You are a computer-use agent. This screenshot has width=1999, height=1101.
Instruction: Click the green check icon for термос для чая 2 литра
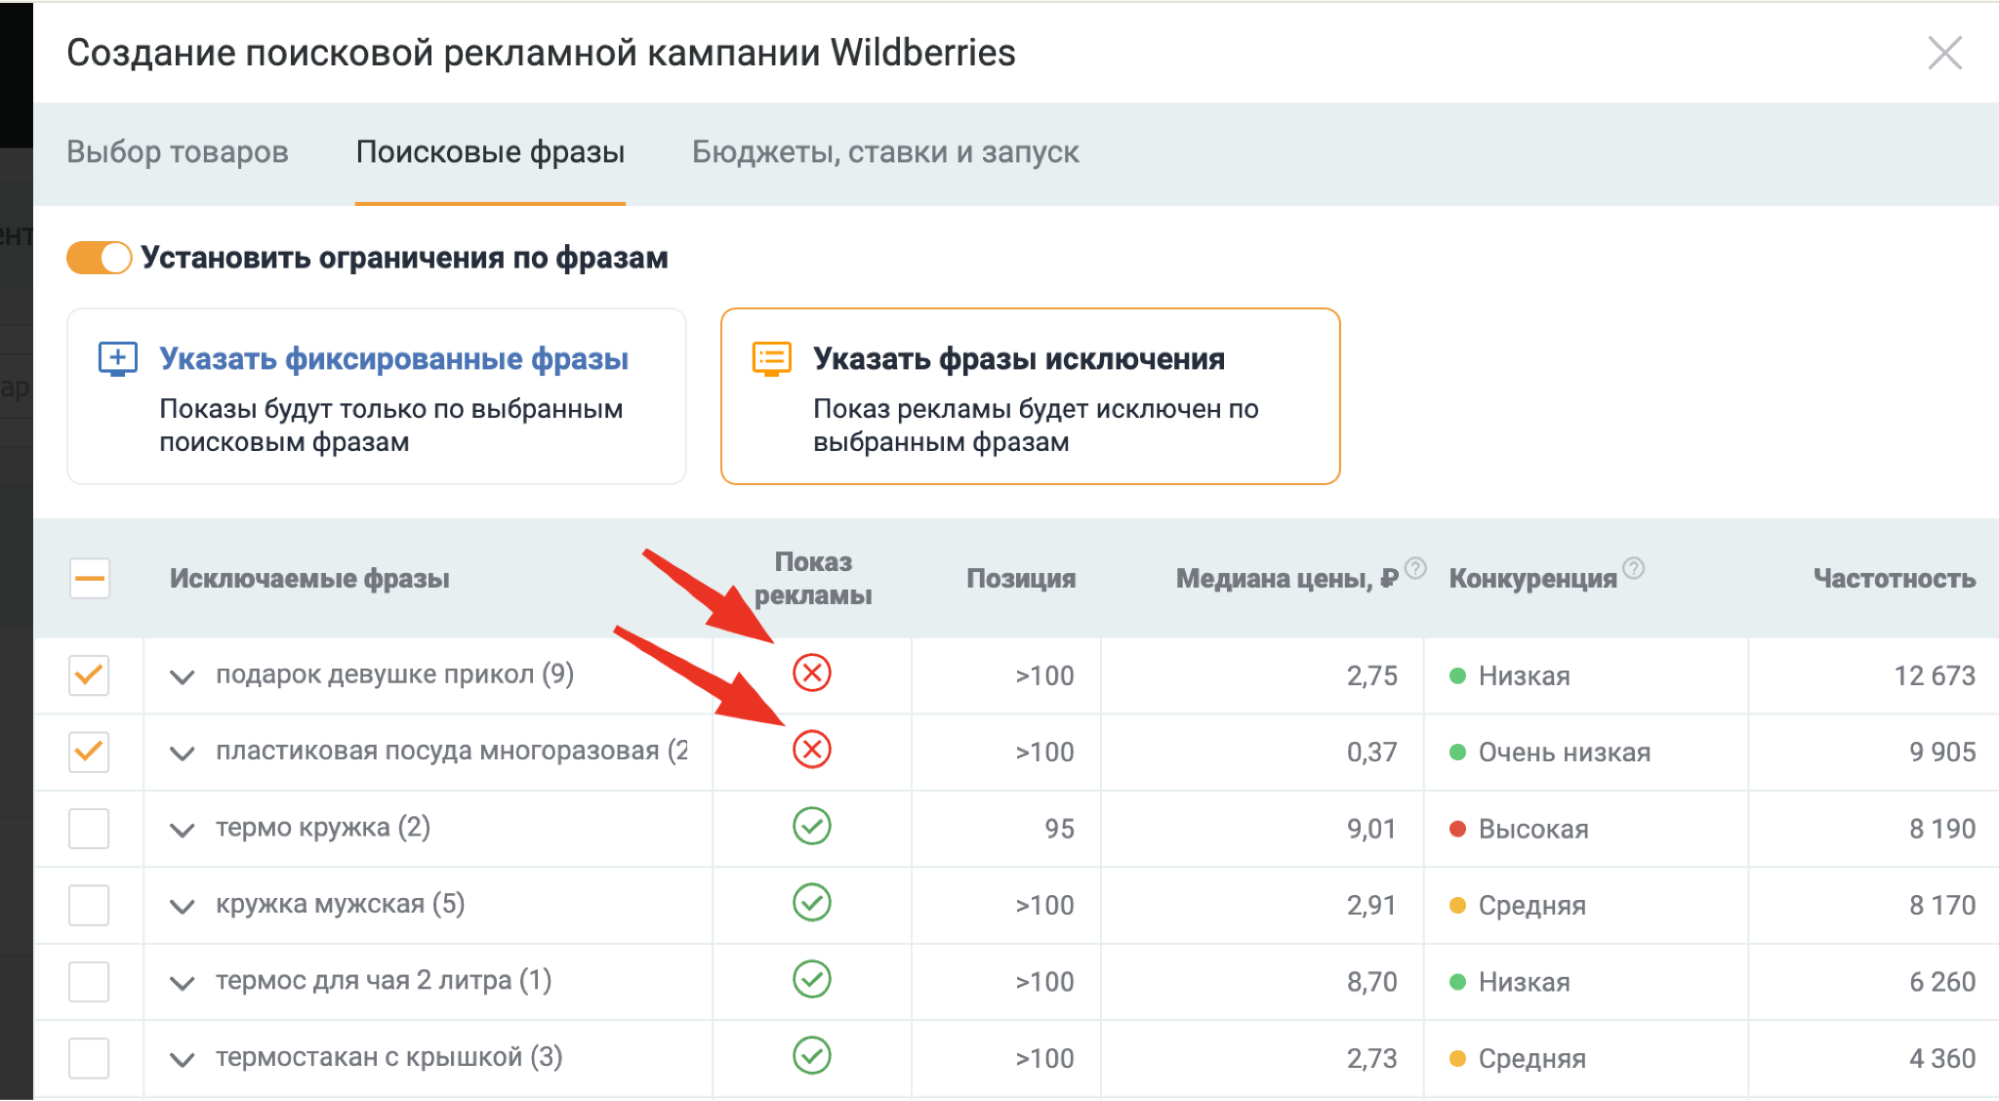(812, 979)
